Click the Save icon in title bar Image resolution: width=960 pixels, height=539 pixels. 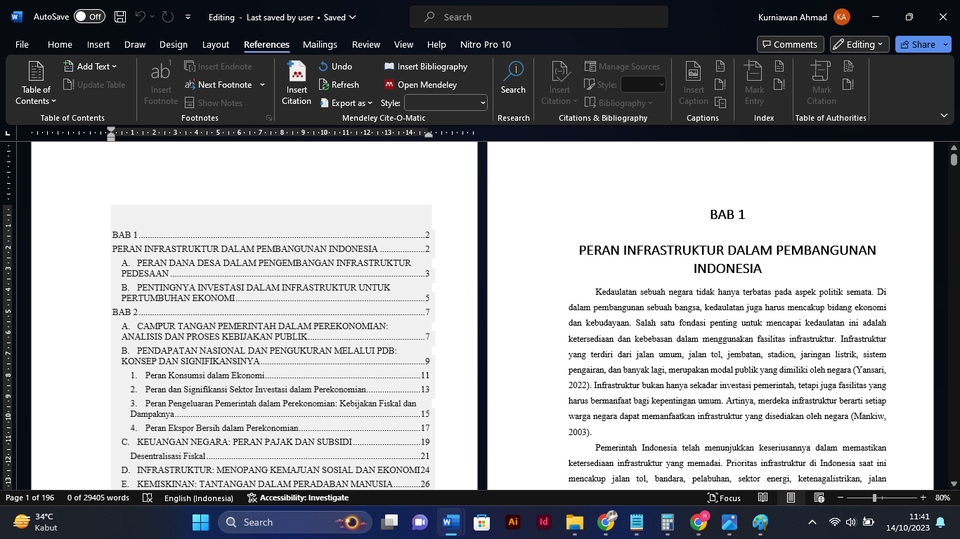click(120, 17)
